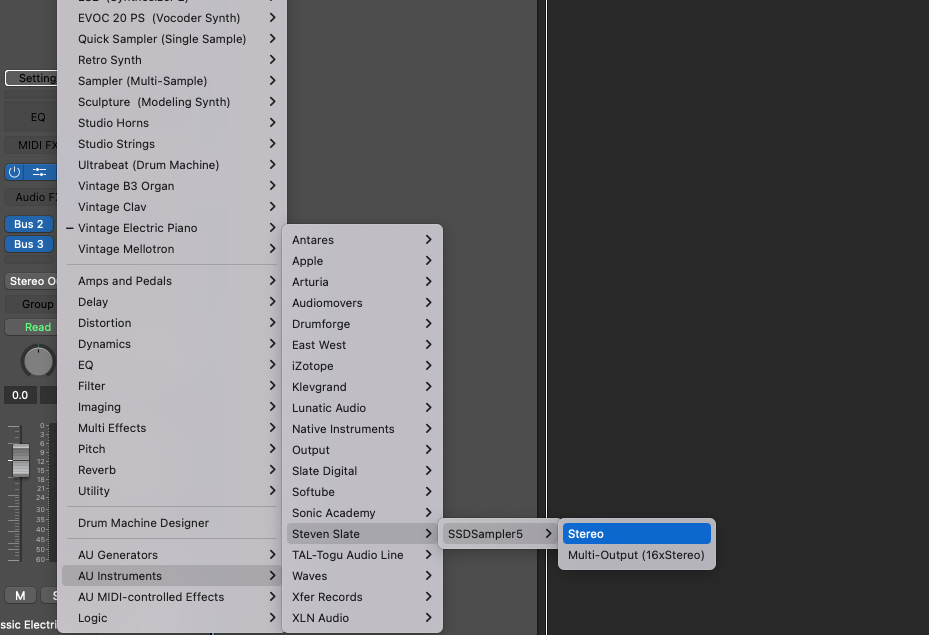Open the EQ slot on channel strip
929x635 pixels.
pos(31,117)
